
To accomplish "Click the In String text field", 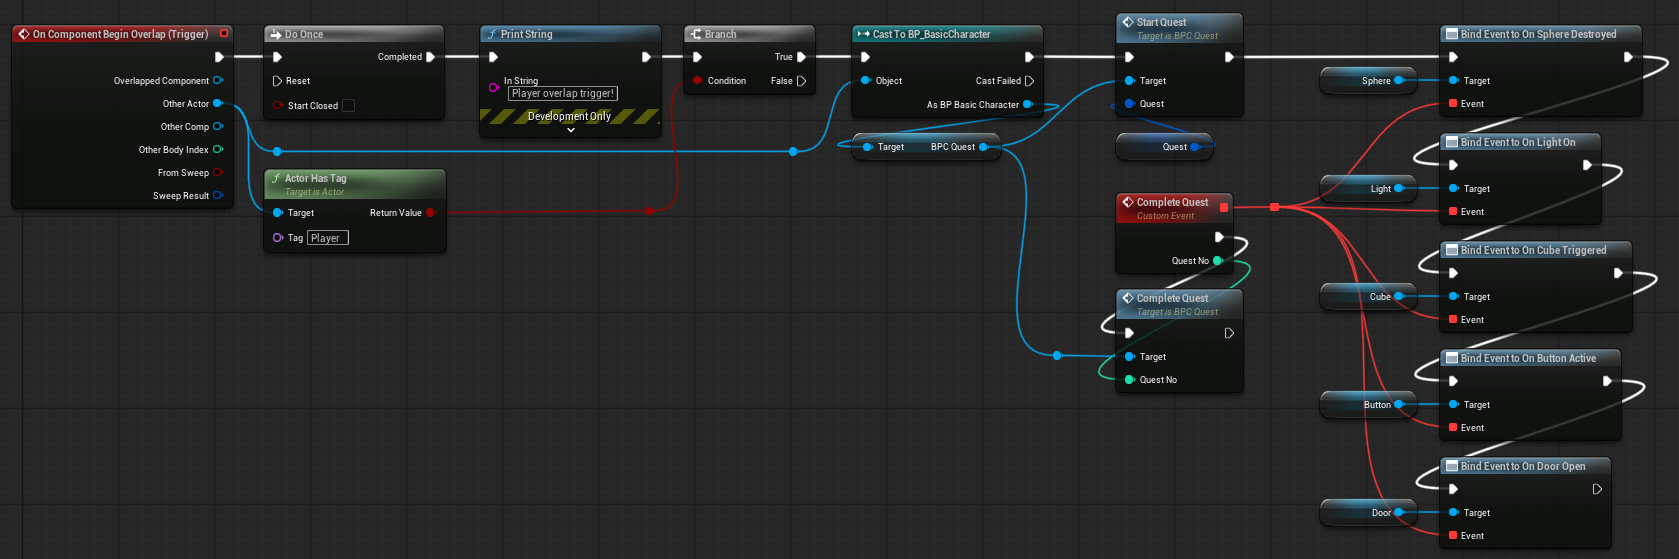I will 563,94.
